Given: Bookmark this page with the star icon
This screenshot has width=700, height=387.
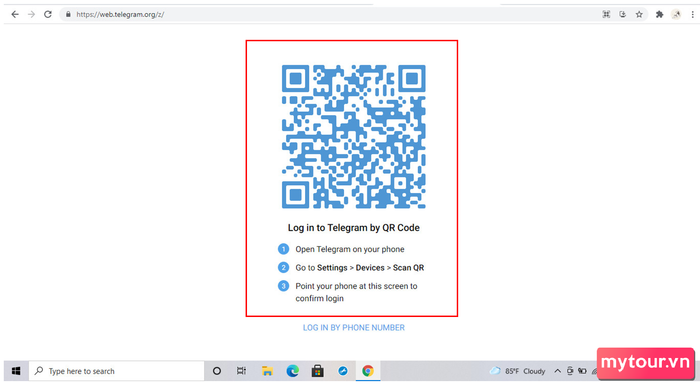Looking at the screenshot, I should (x=639, y=14).
